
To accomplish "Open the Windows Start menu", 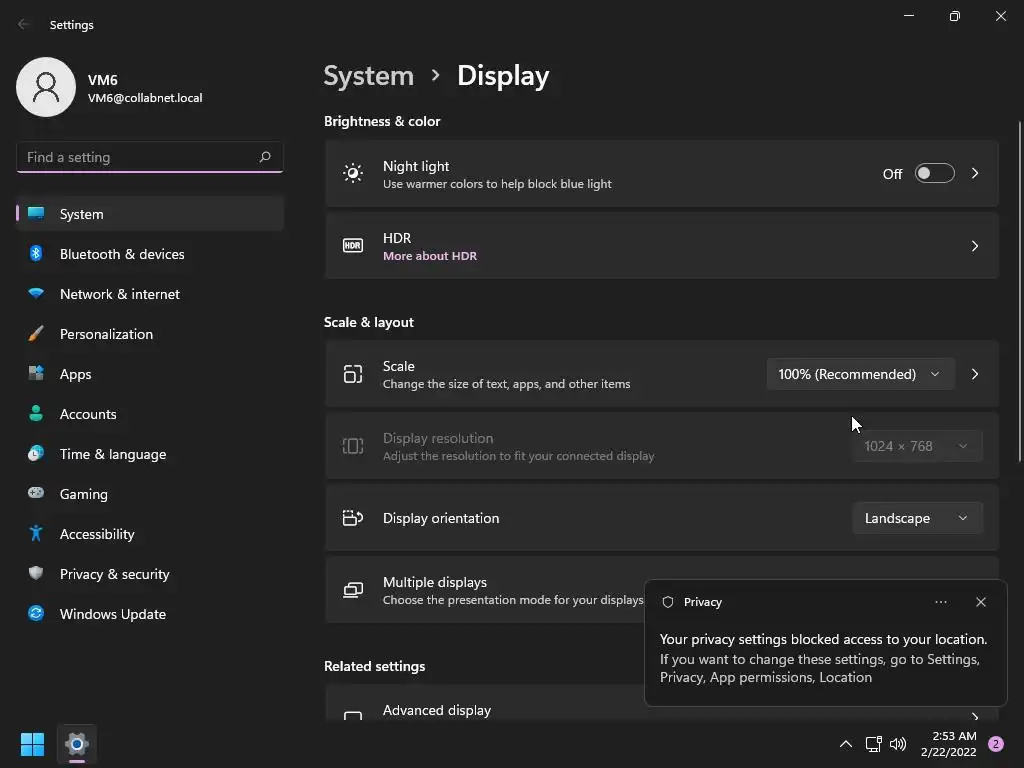I will [32, 744].
